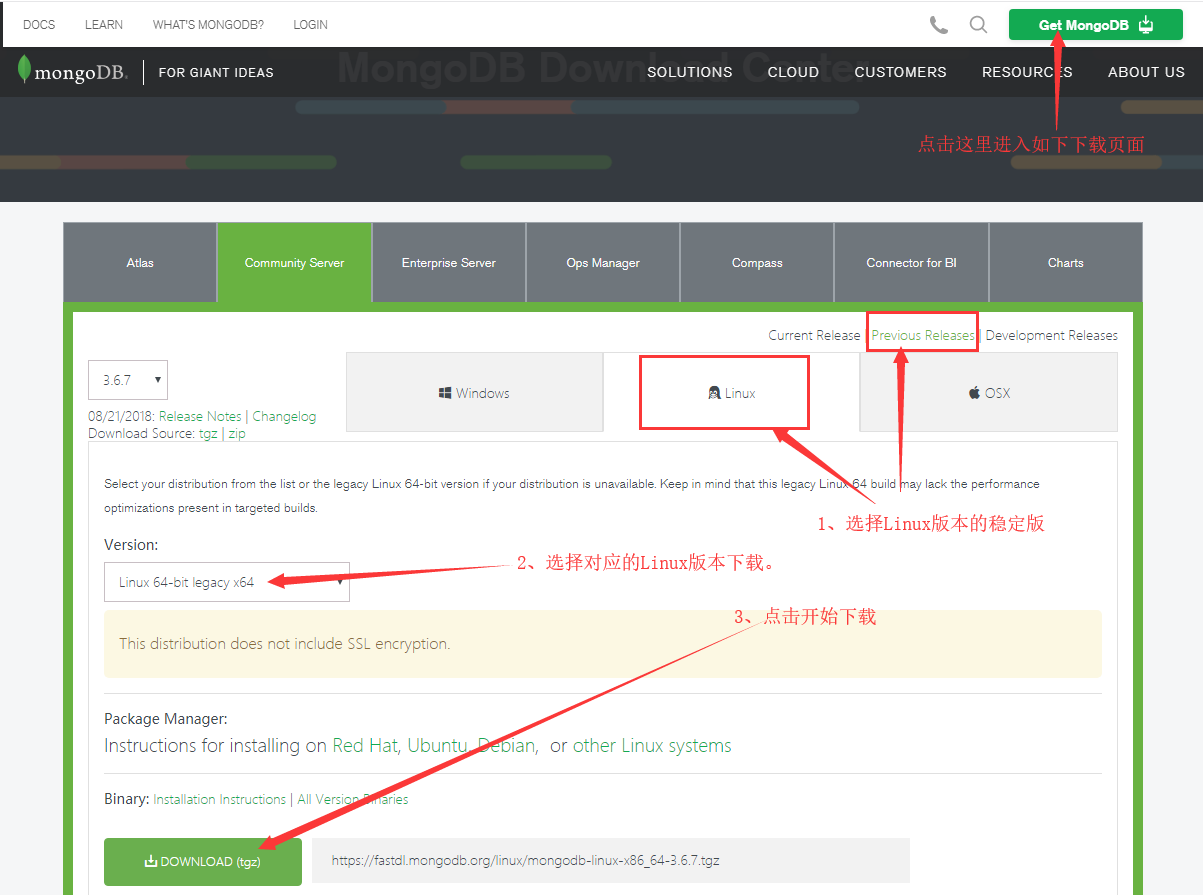This screenshot has width=1203, height=895.
Task: Switch to the Charts tab
Action: (x=1066, y=263)
